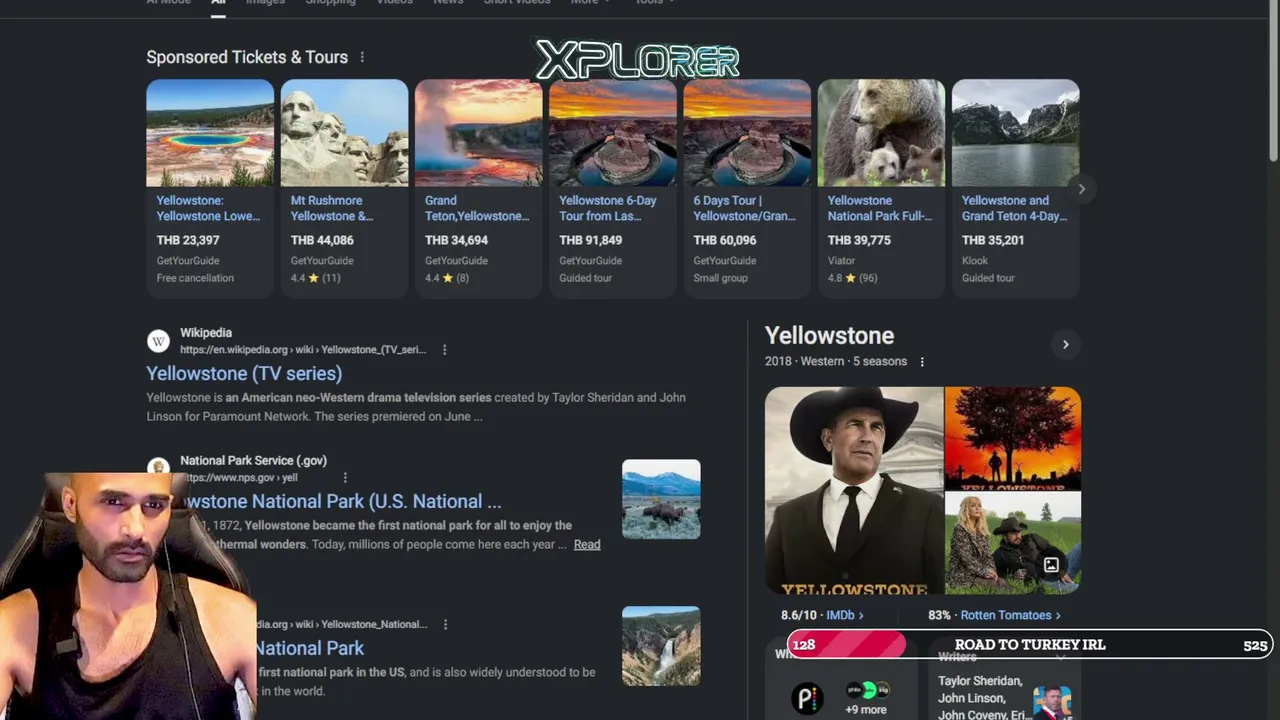Open the Yellowstone Lower tour title priced THB 23,397
This screenshot has height=720, width=1280.
208,208
